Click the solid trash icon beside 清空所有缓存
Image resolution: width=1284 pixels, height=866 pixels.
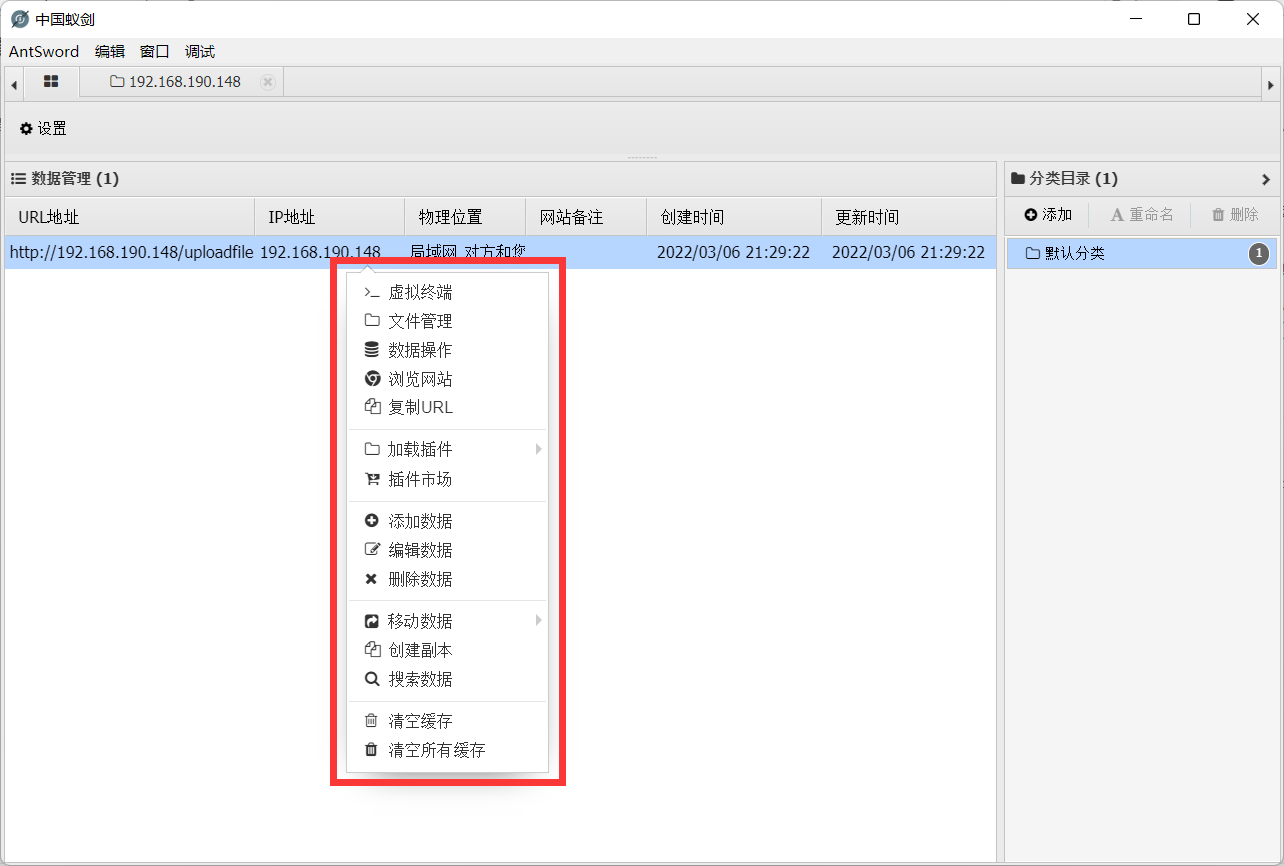pos(371,750)
